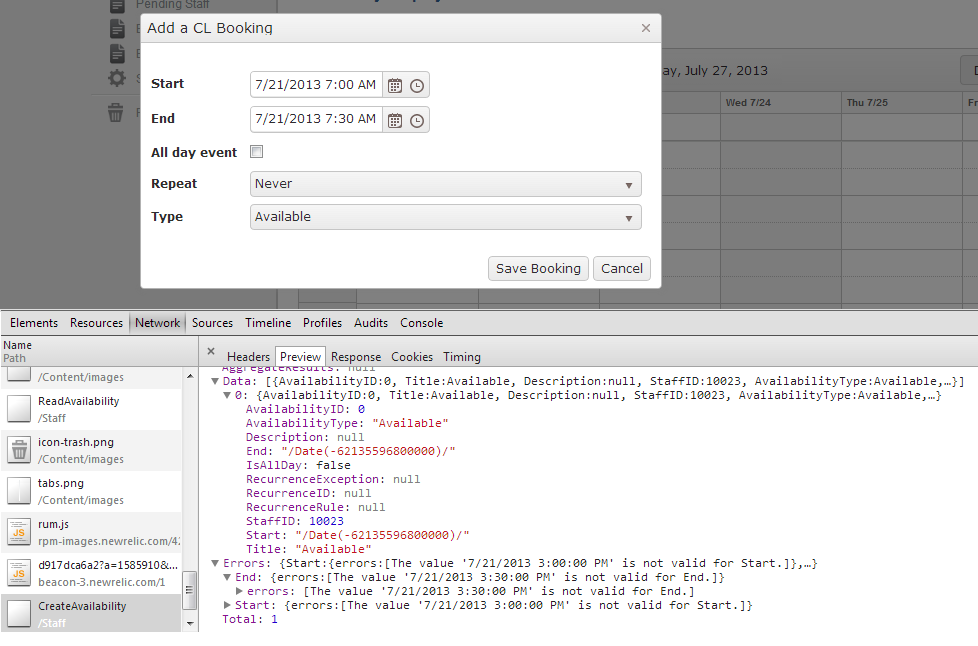The height and width of the screenshot is (646, 978).
Task: Click the Save Booking button
Action: 538,269
